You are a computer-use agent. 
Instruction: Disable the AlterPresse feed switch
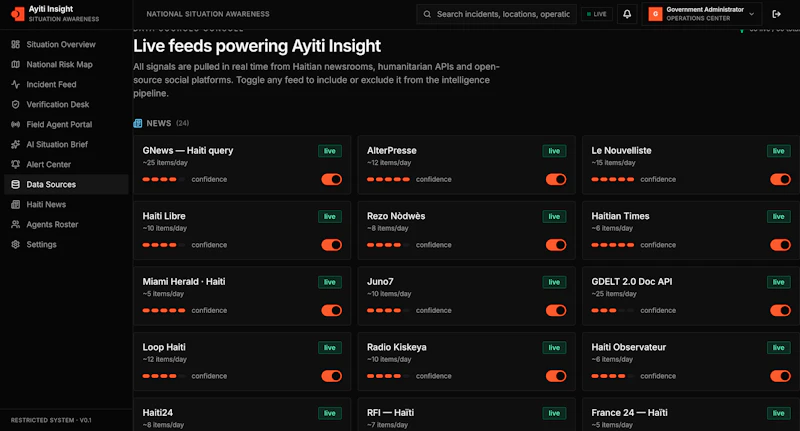(556, 179)
